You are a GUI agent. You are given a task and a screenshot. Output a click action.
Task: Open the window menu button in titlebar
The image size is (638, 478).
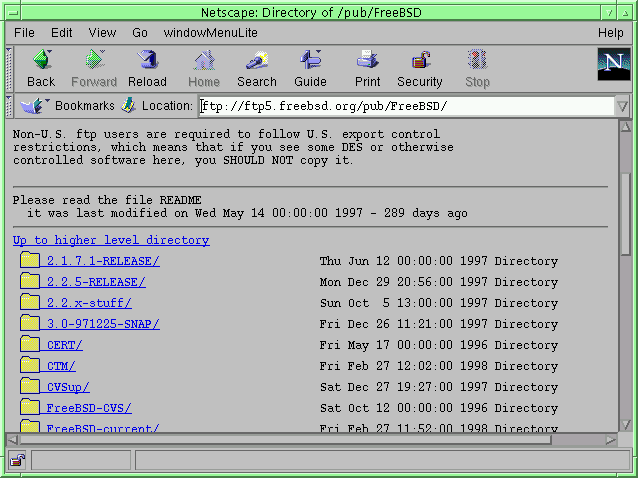pos(13,13)
